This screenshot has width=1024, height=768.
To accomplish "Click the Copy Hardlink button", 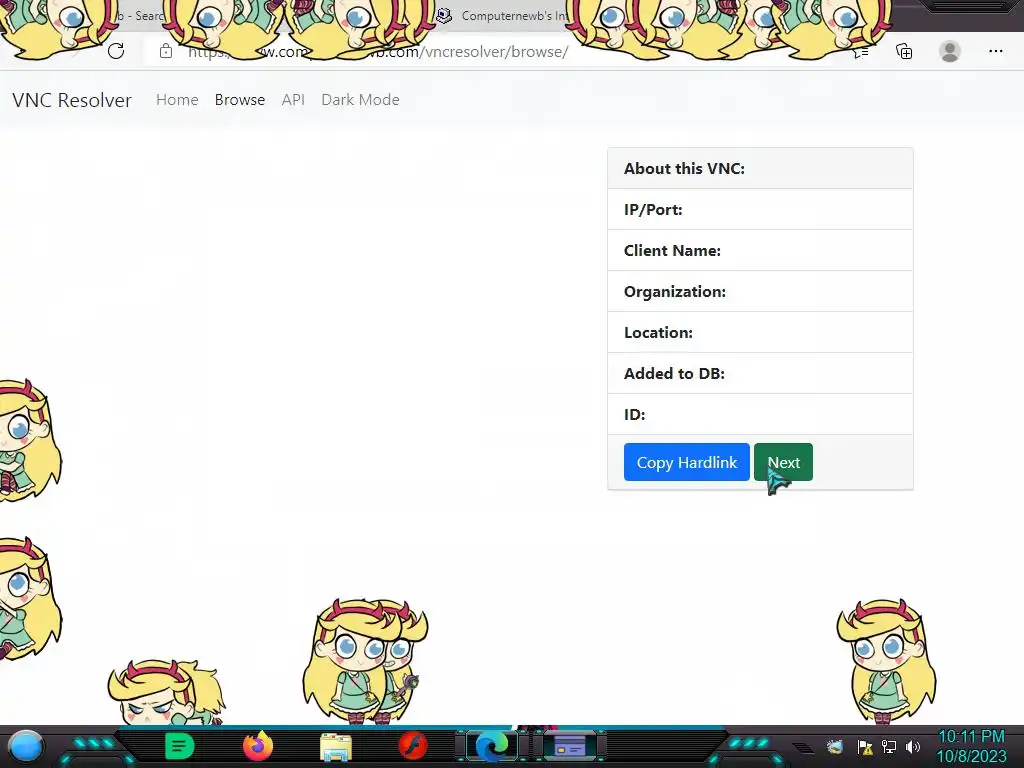I will tap(686, 462).
